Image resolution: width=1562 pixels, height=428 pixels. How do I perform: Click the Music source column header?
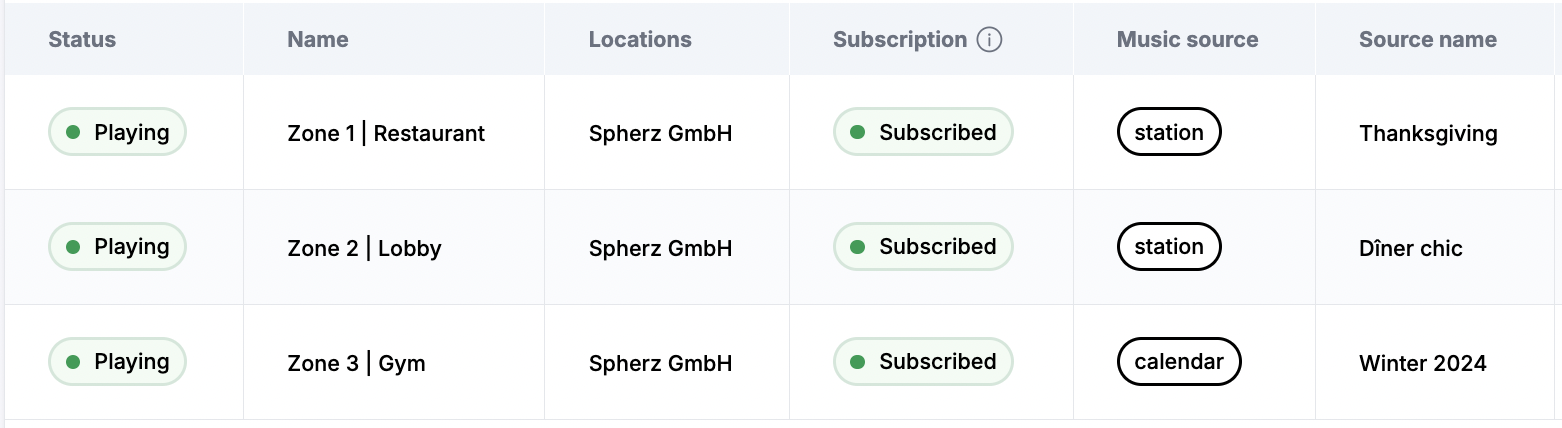(1187, 40)
